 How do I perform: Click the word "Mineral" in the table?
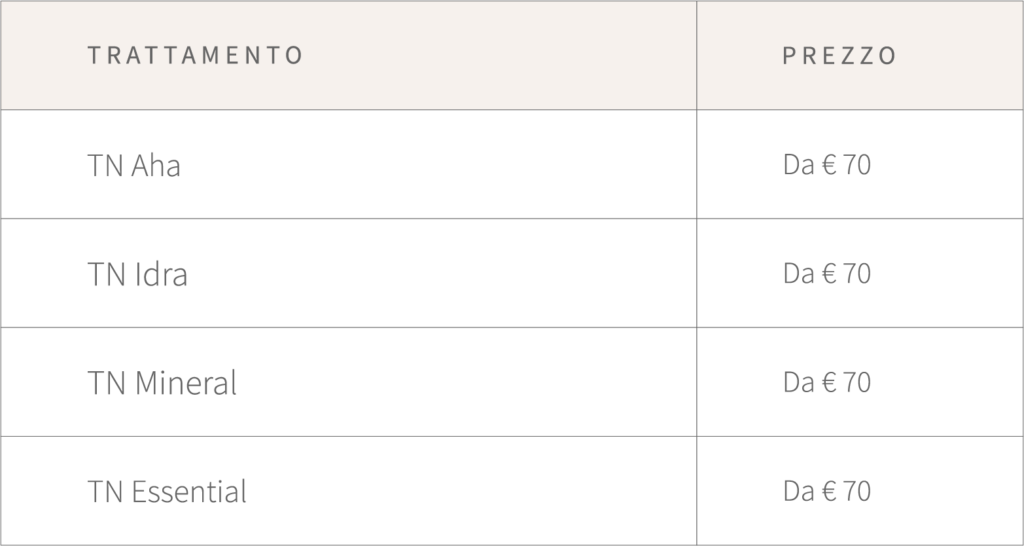pos(185,383)
